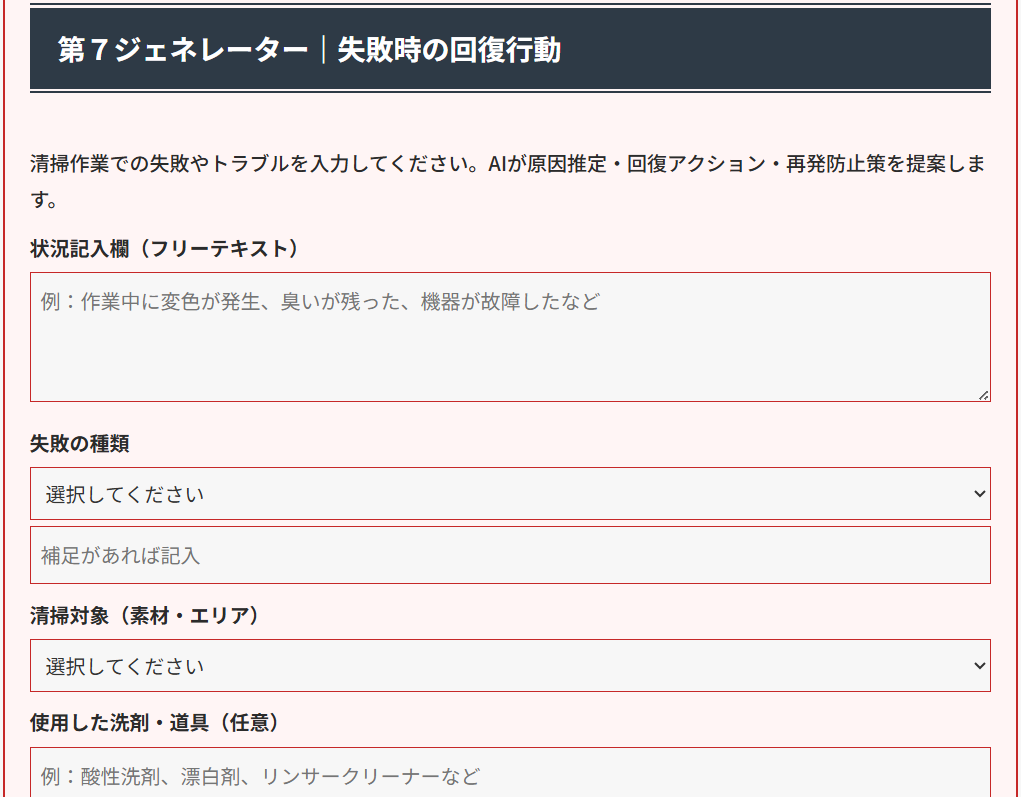Viewport: 1021px width, 797px height.
Task: Click the 状況記入欄 free-text textarea
Action: (510, 350)
